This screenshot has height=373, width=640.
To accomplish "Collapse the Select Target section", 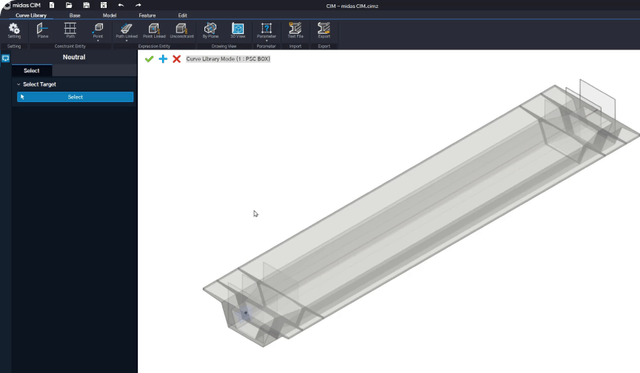I will point(18,84).
